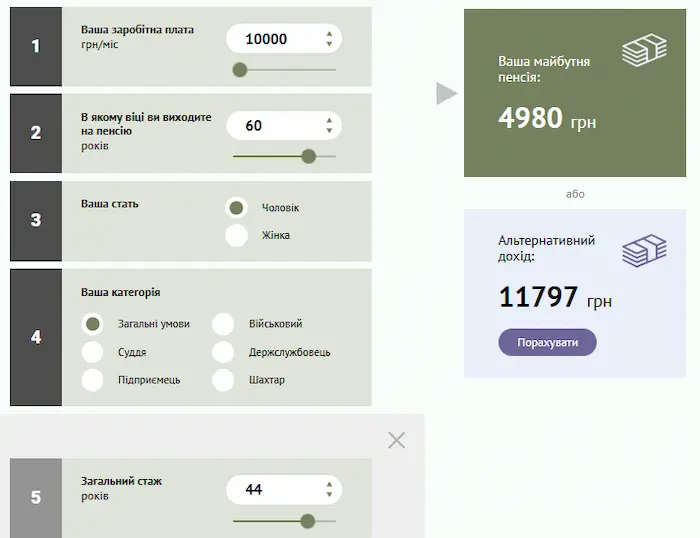Select the Чоловік gender option
The height and width of the screenshot is (538, 700).
pos(236,208)
